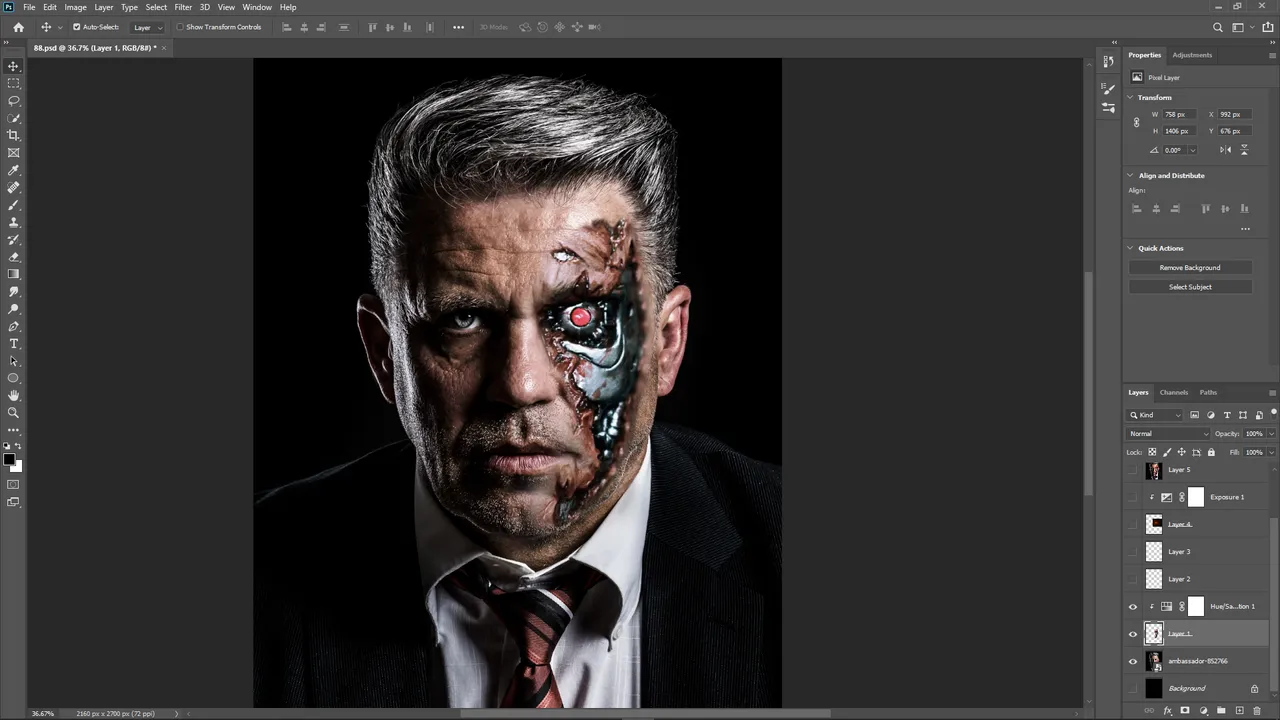Switch to the Channels tab

click(1174, 392)
